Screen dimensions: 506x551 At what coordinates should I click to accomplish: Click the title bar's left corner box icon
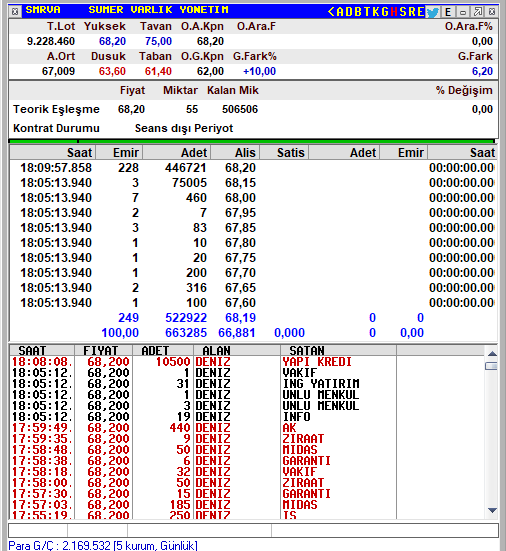15,12
